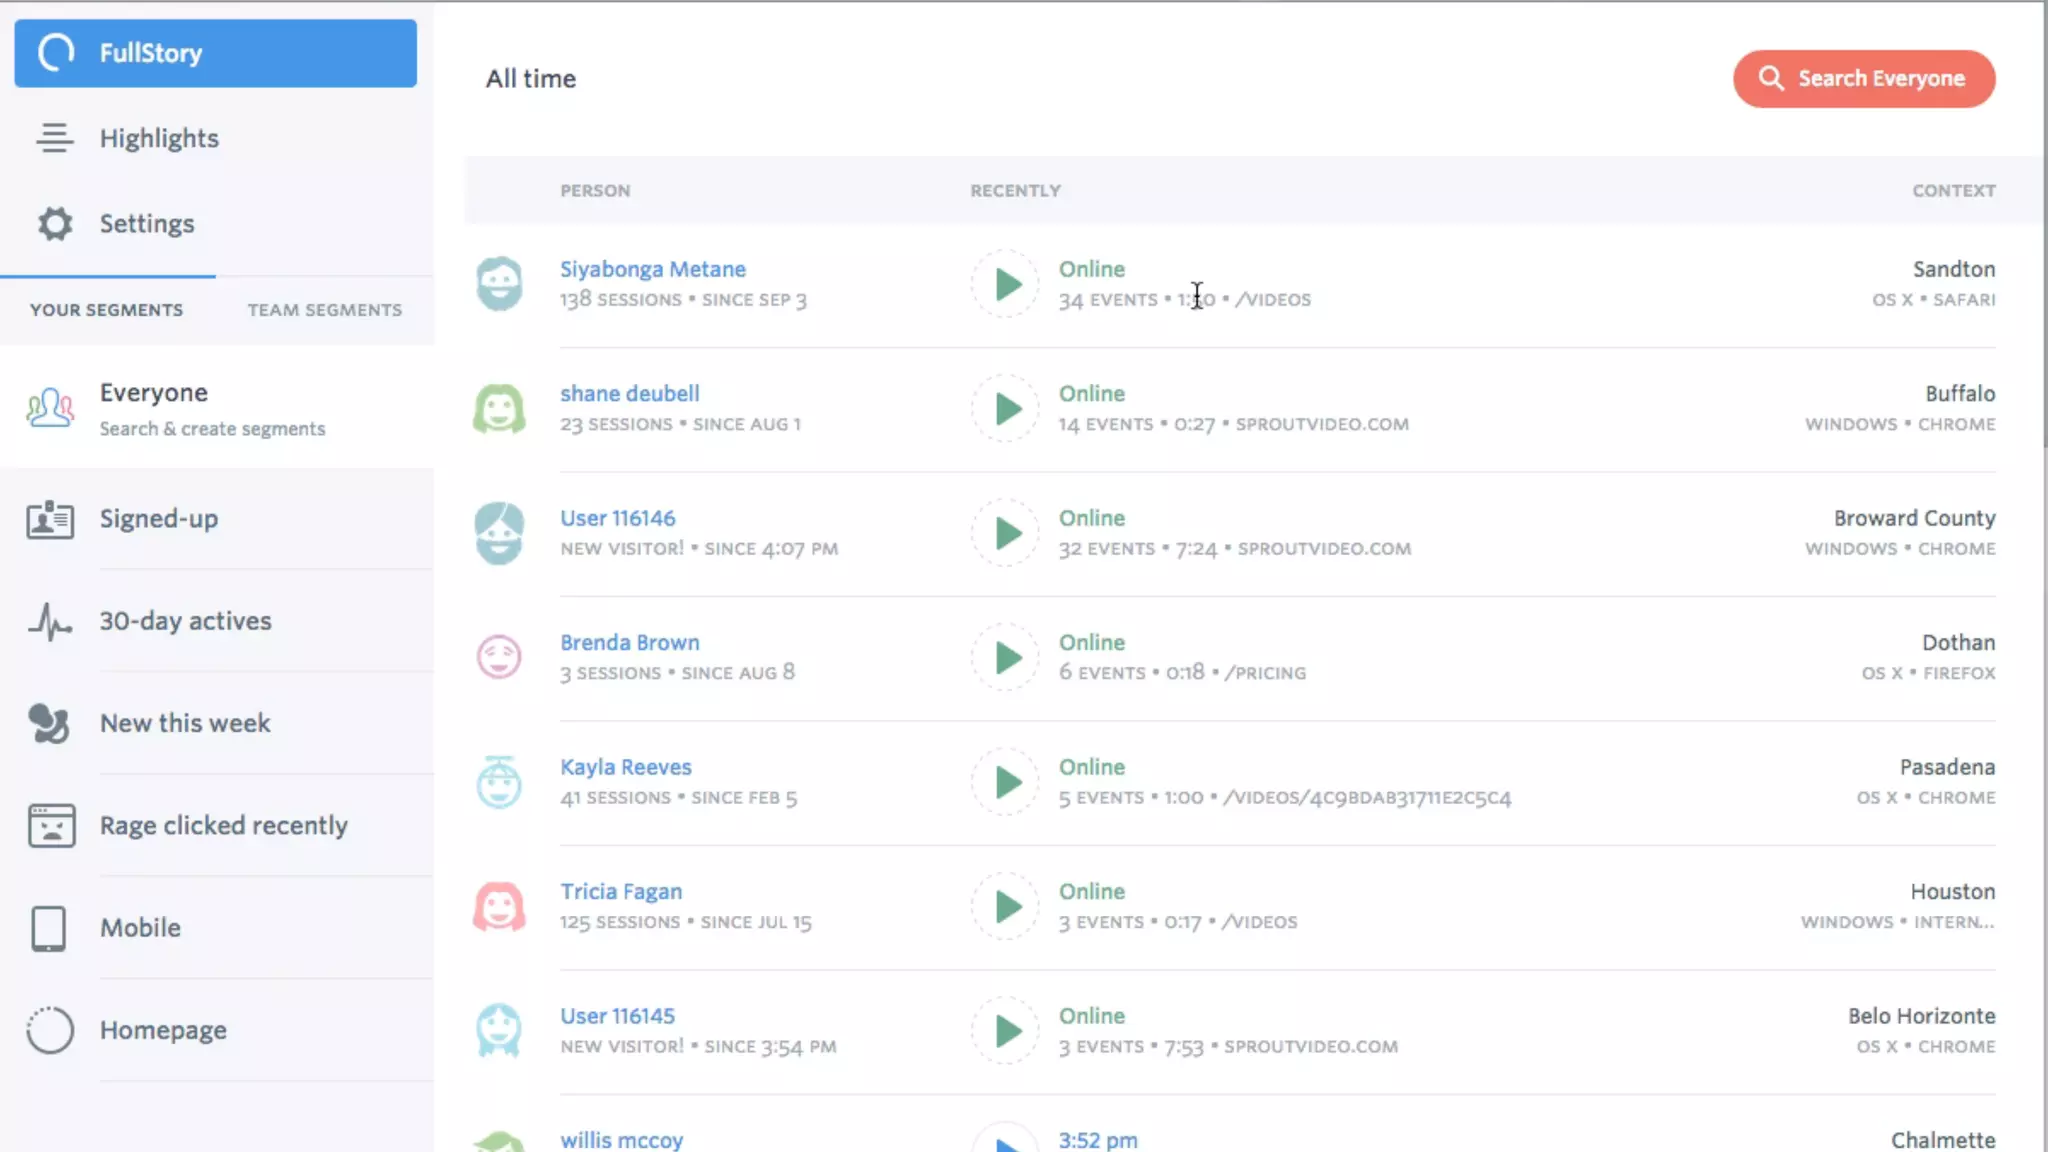Screen dimensions: 2048x1152
Task: Play Tricia Fagan's session recording
Action: coord(1006,907)
